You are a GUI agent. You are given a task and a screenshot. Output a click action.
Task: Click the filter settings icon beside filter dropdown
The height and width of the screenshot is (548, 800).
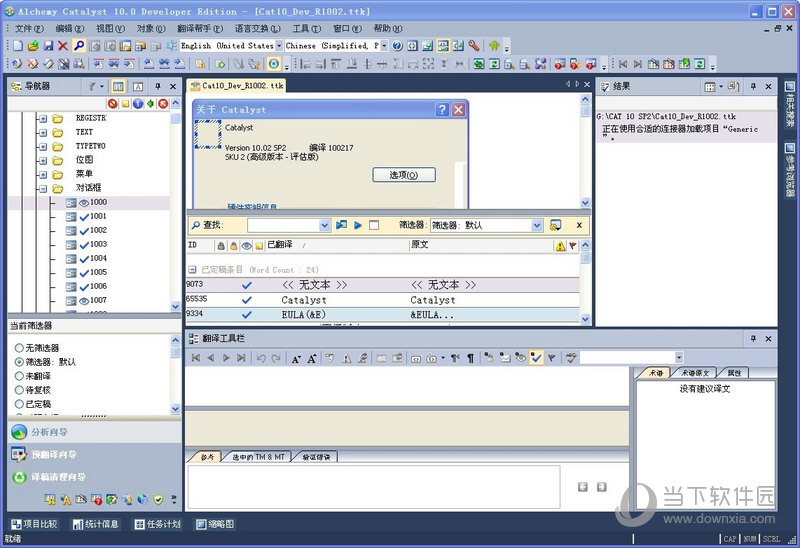coord(555,225)
